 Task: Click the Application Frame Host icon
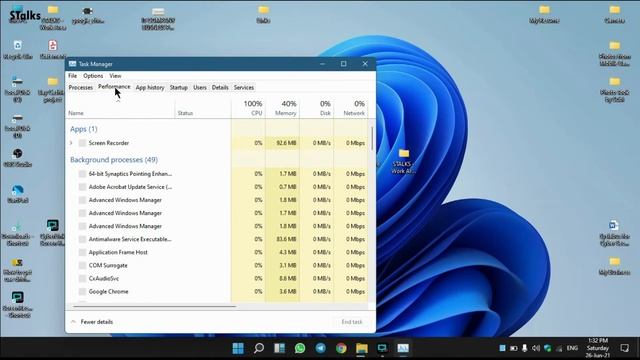(x=82, y=252)
